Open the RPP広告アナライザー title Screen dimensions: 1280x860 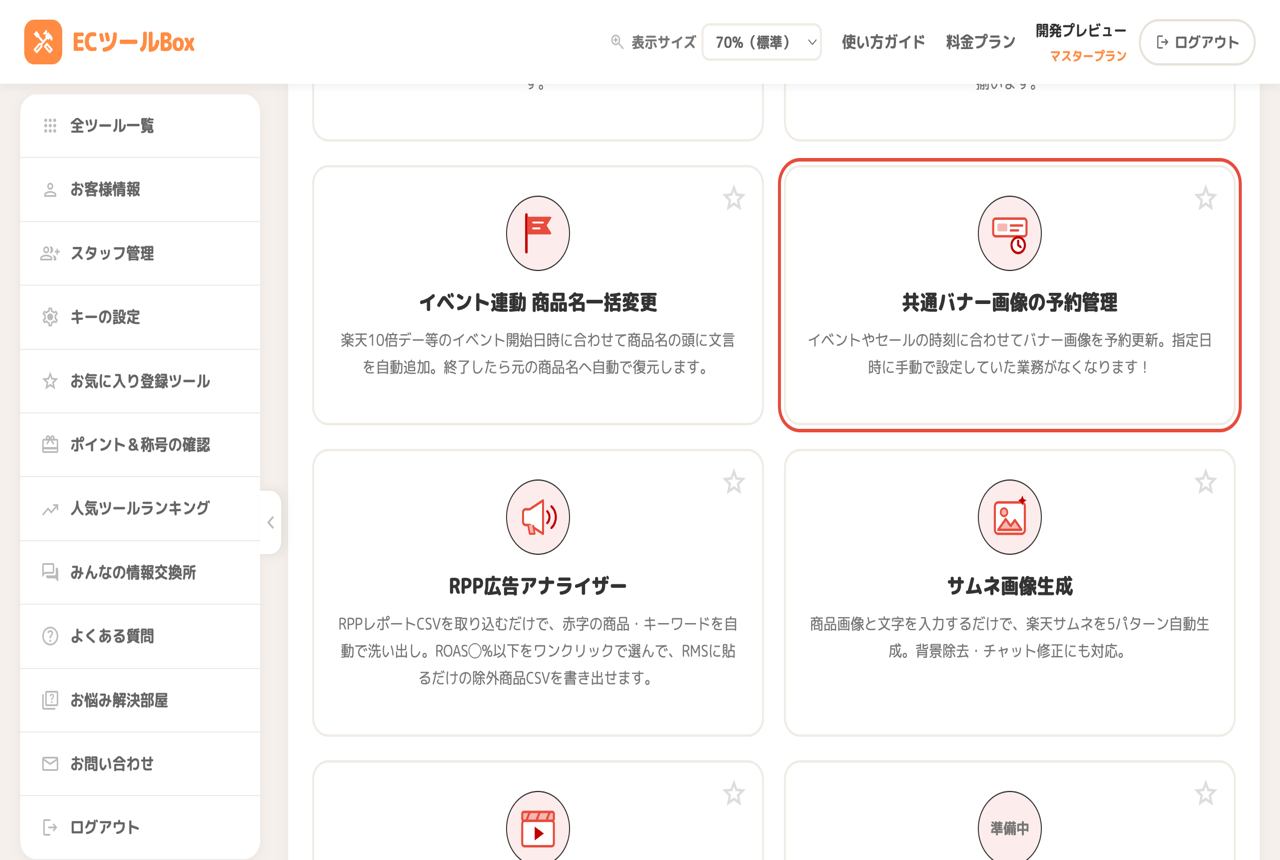538,586
